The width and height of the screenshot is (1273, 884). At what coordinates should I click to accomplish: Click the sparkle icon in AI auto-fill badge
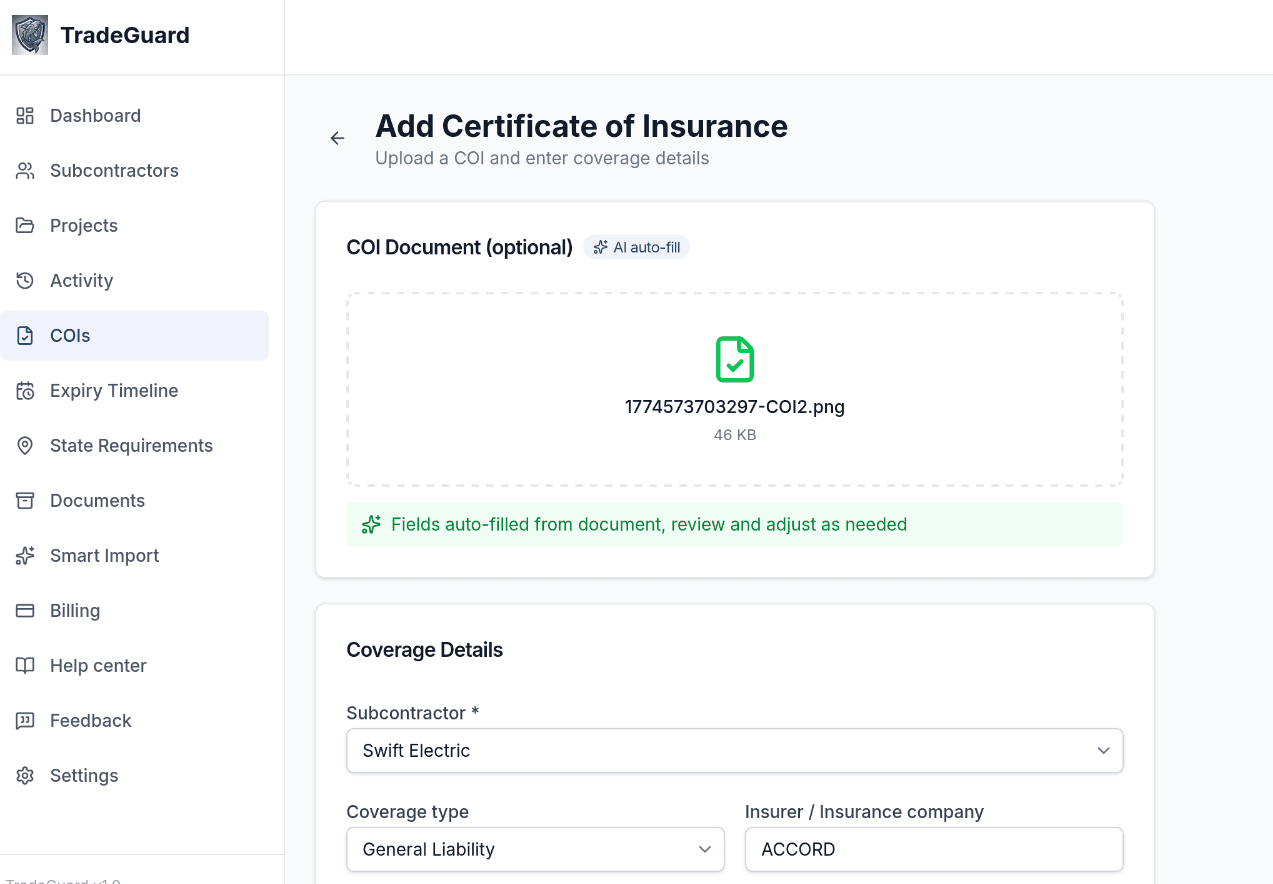[601, 247]
